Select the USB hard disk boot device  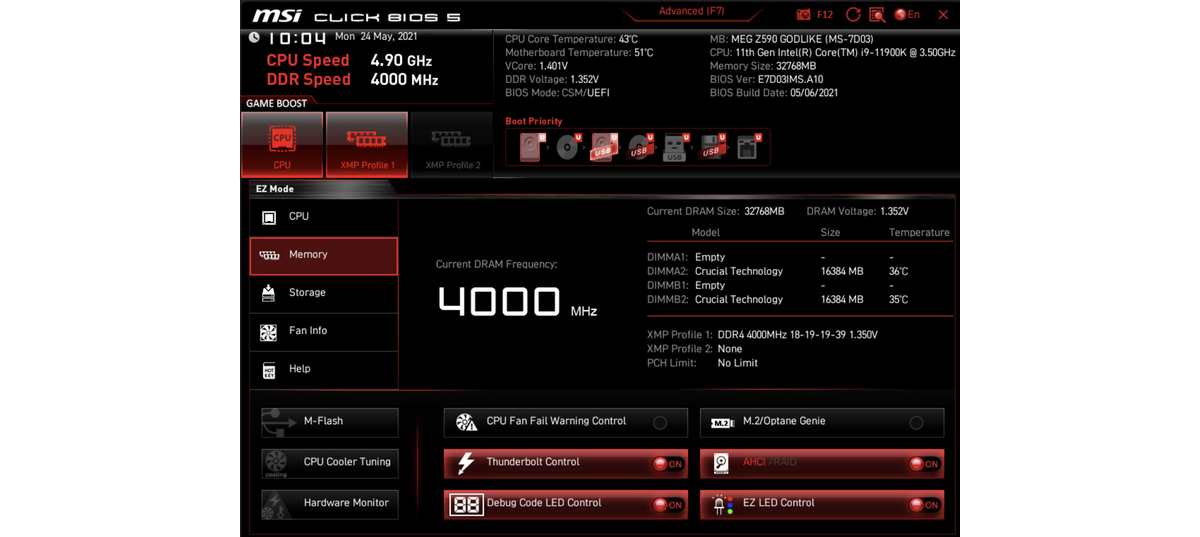coord(603,148)
